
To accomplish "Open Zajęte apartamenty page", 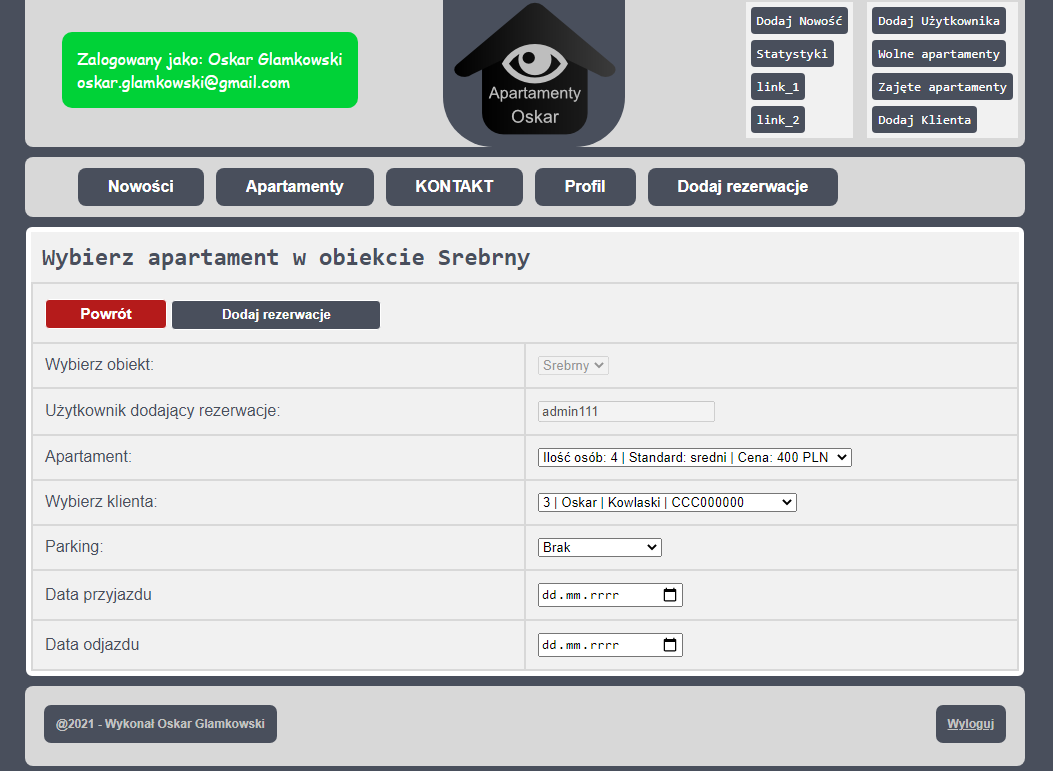I will click(941, 86).
